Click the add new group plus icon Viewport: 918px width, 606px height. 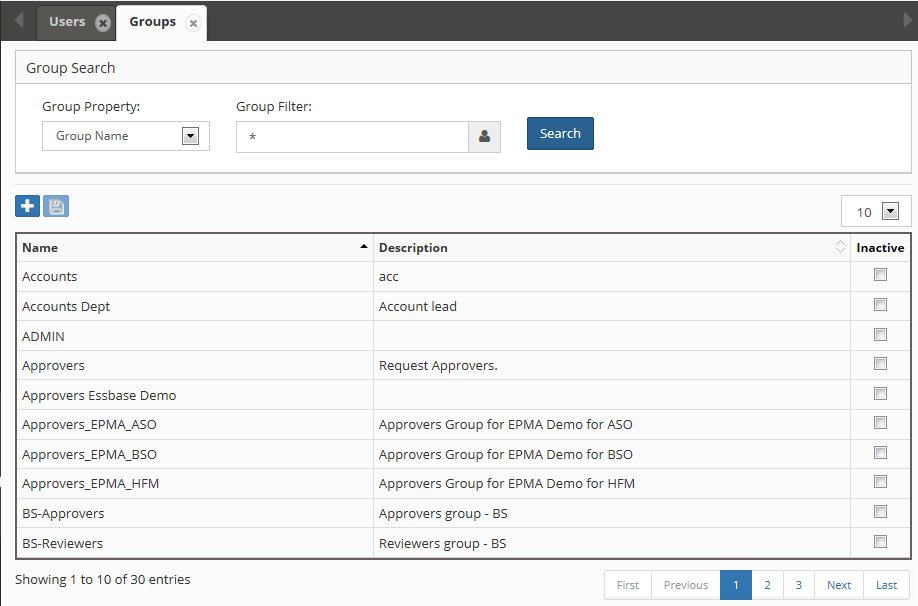27,207
